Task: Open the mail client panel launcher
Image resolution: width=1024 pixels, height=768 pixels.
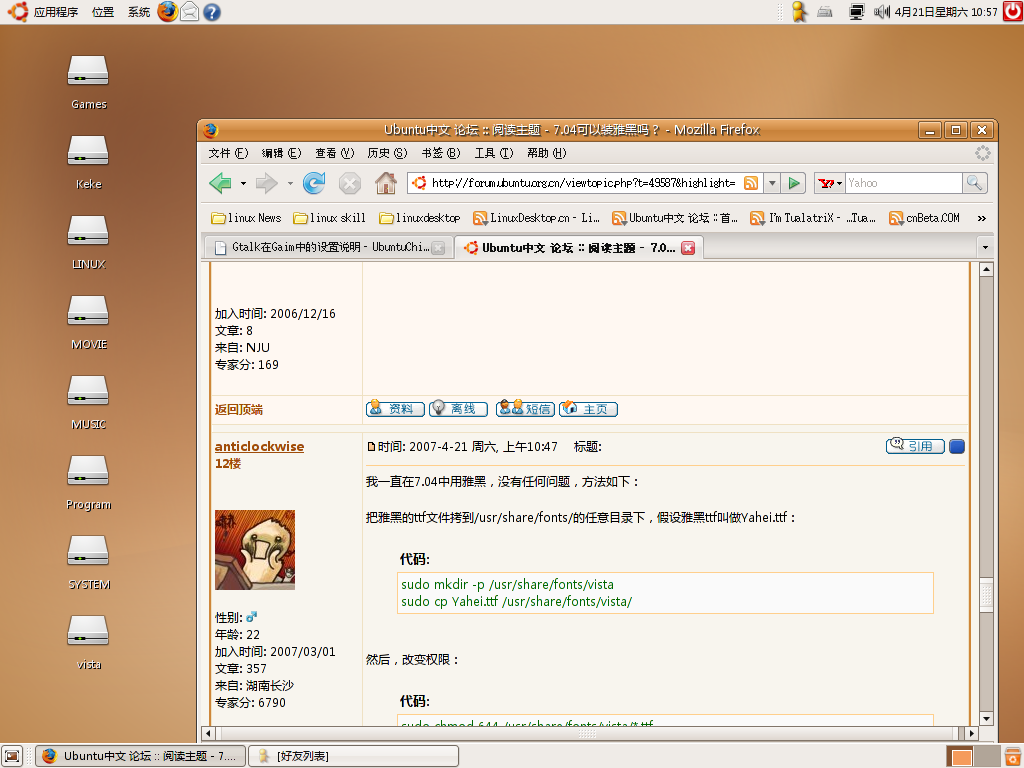Action: [189, 12]
